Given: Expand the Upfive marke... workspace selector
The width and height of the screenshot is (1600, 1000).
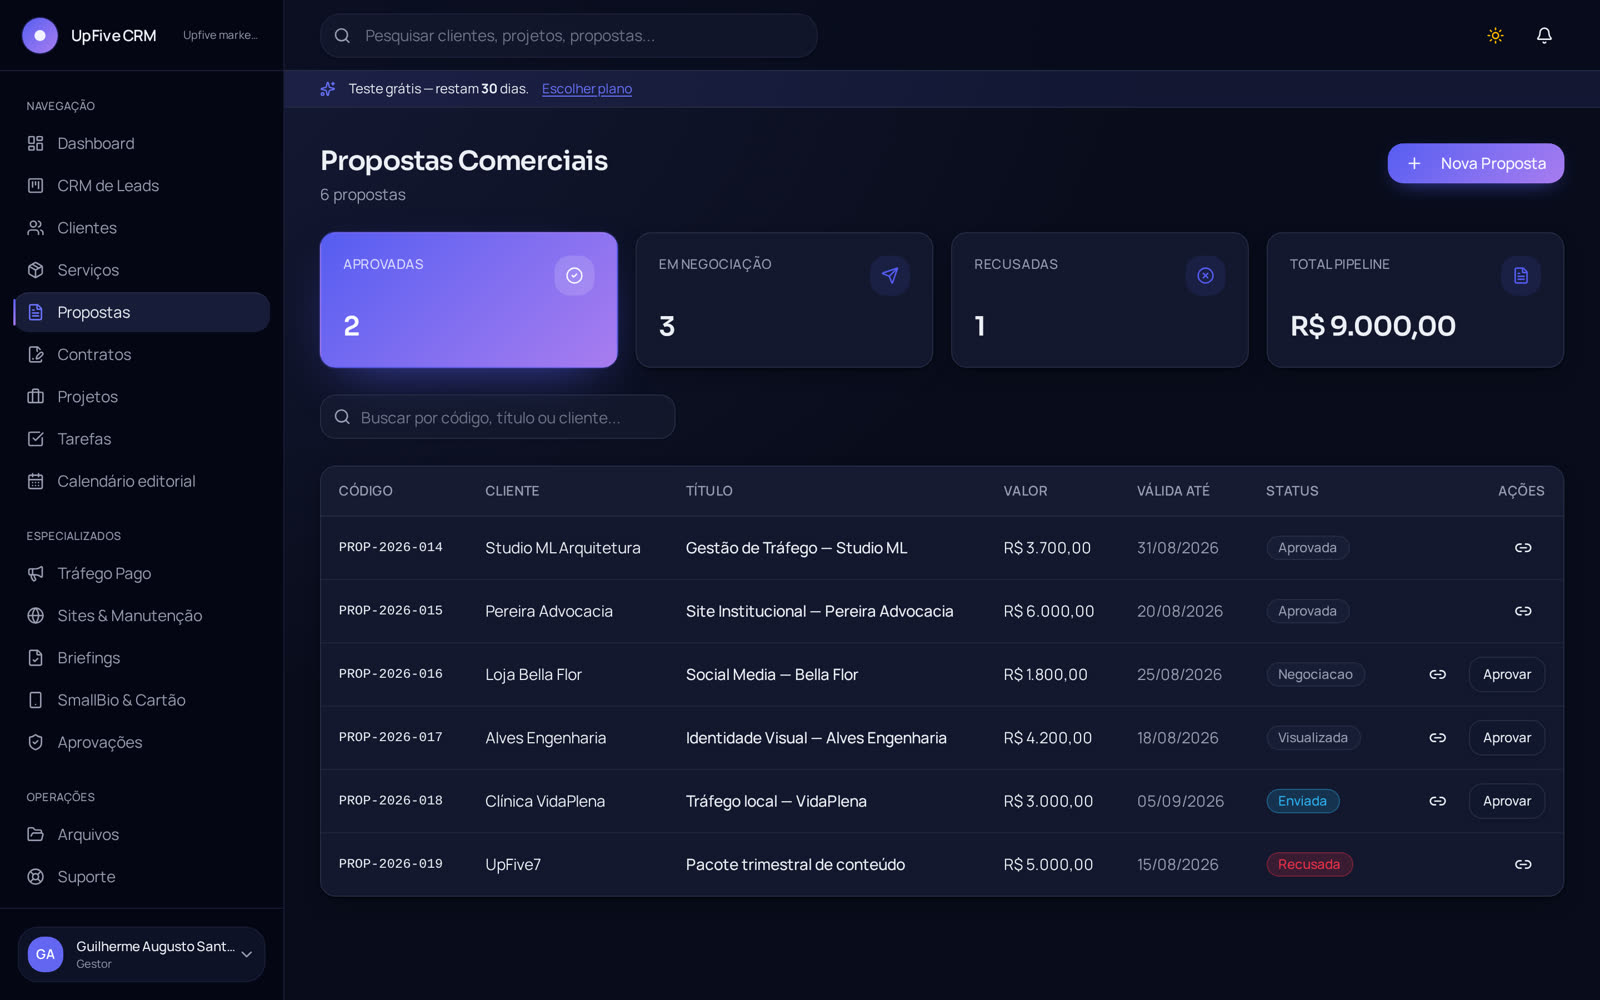Looking at the screenshot, I should (220, 35).
